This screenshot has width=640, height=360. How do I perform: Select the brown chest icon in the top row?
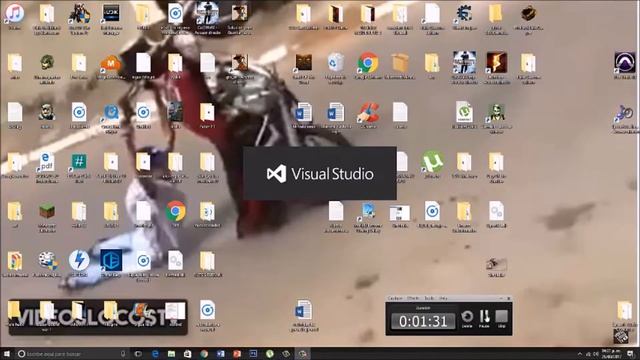(528, 13)
